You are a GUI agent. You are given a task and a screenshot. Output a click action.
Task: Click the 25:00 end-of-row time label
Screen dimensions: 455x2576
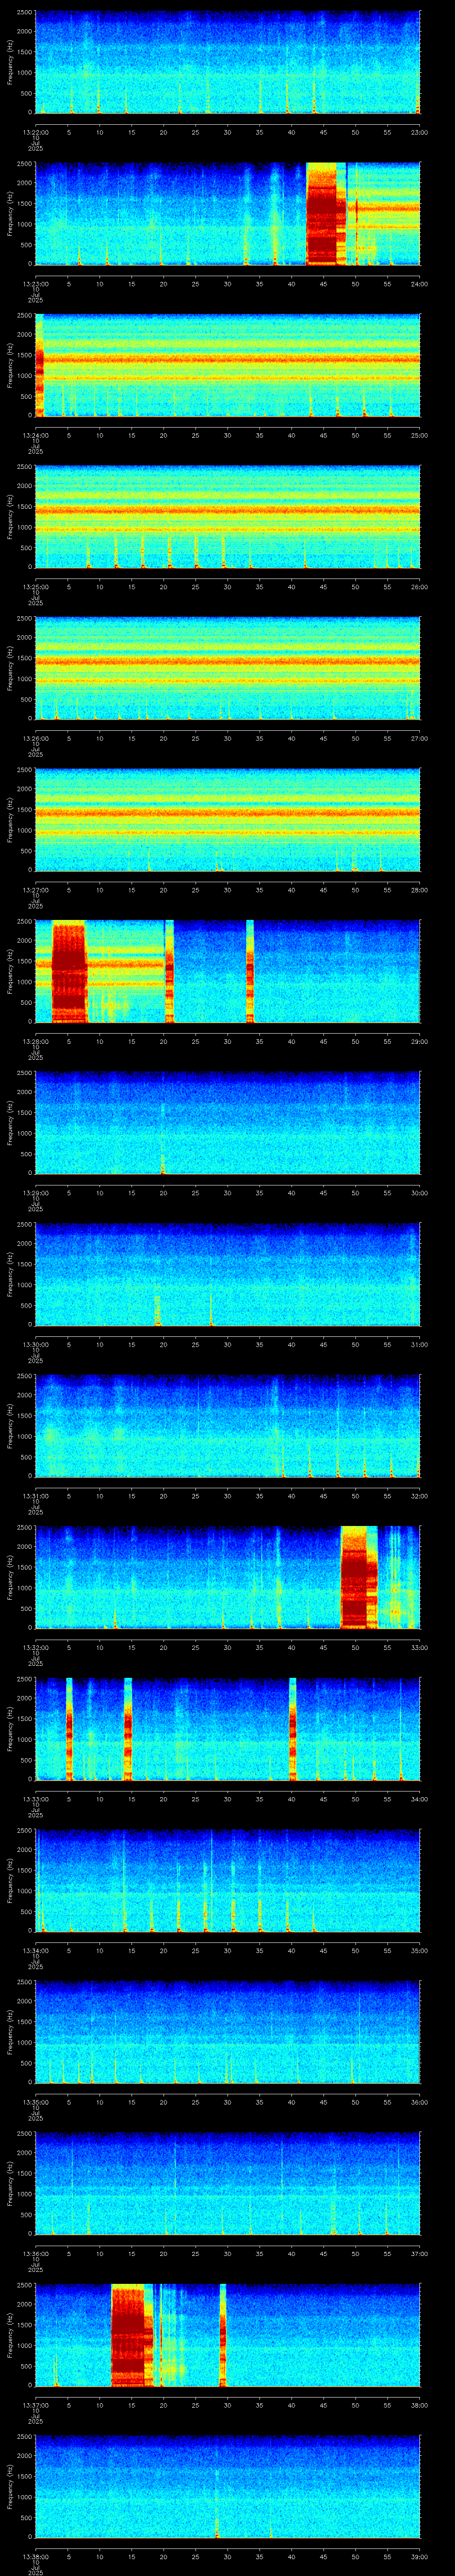click(419, 435)
